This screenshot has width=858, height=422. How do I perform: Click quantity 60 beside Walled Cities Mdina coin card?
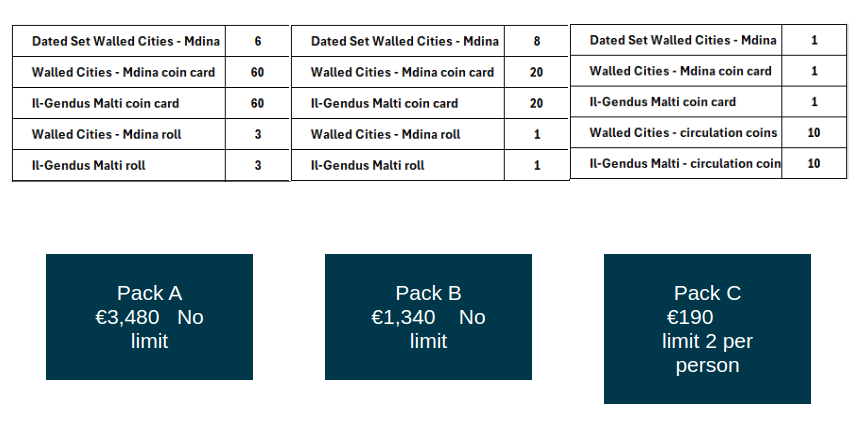click(x=257, y=73)
